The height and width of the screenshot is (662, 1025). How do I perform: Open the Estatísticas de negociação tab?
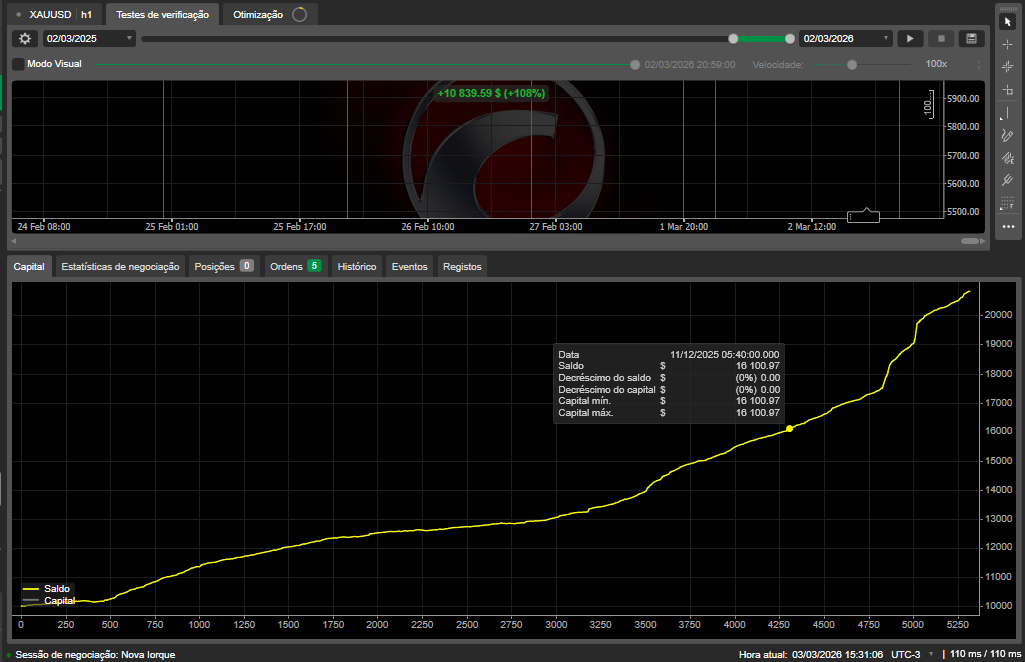(x=120, y=267)
